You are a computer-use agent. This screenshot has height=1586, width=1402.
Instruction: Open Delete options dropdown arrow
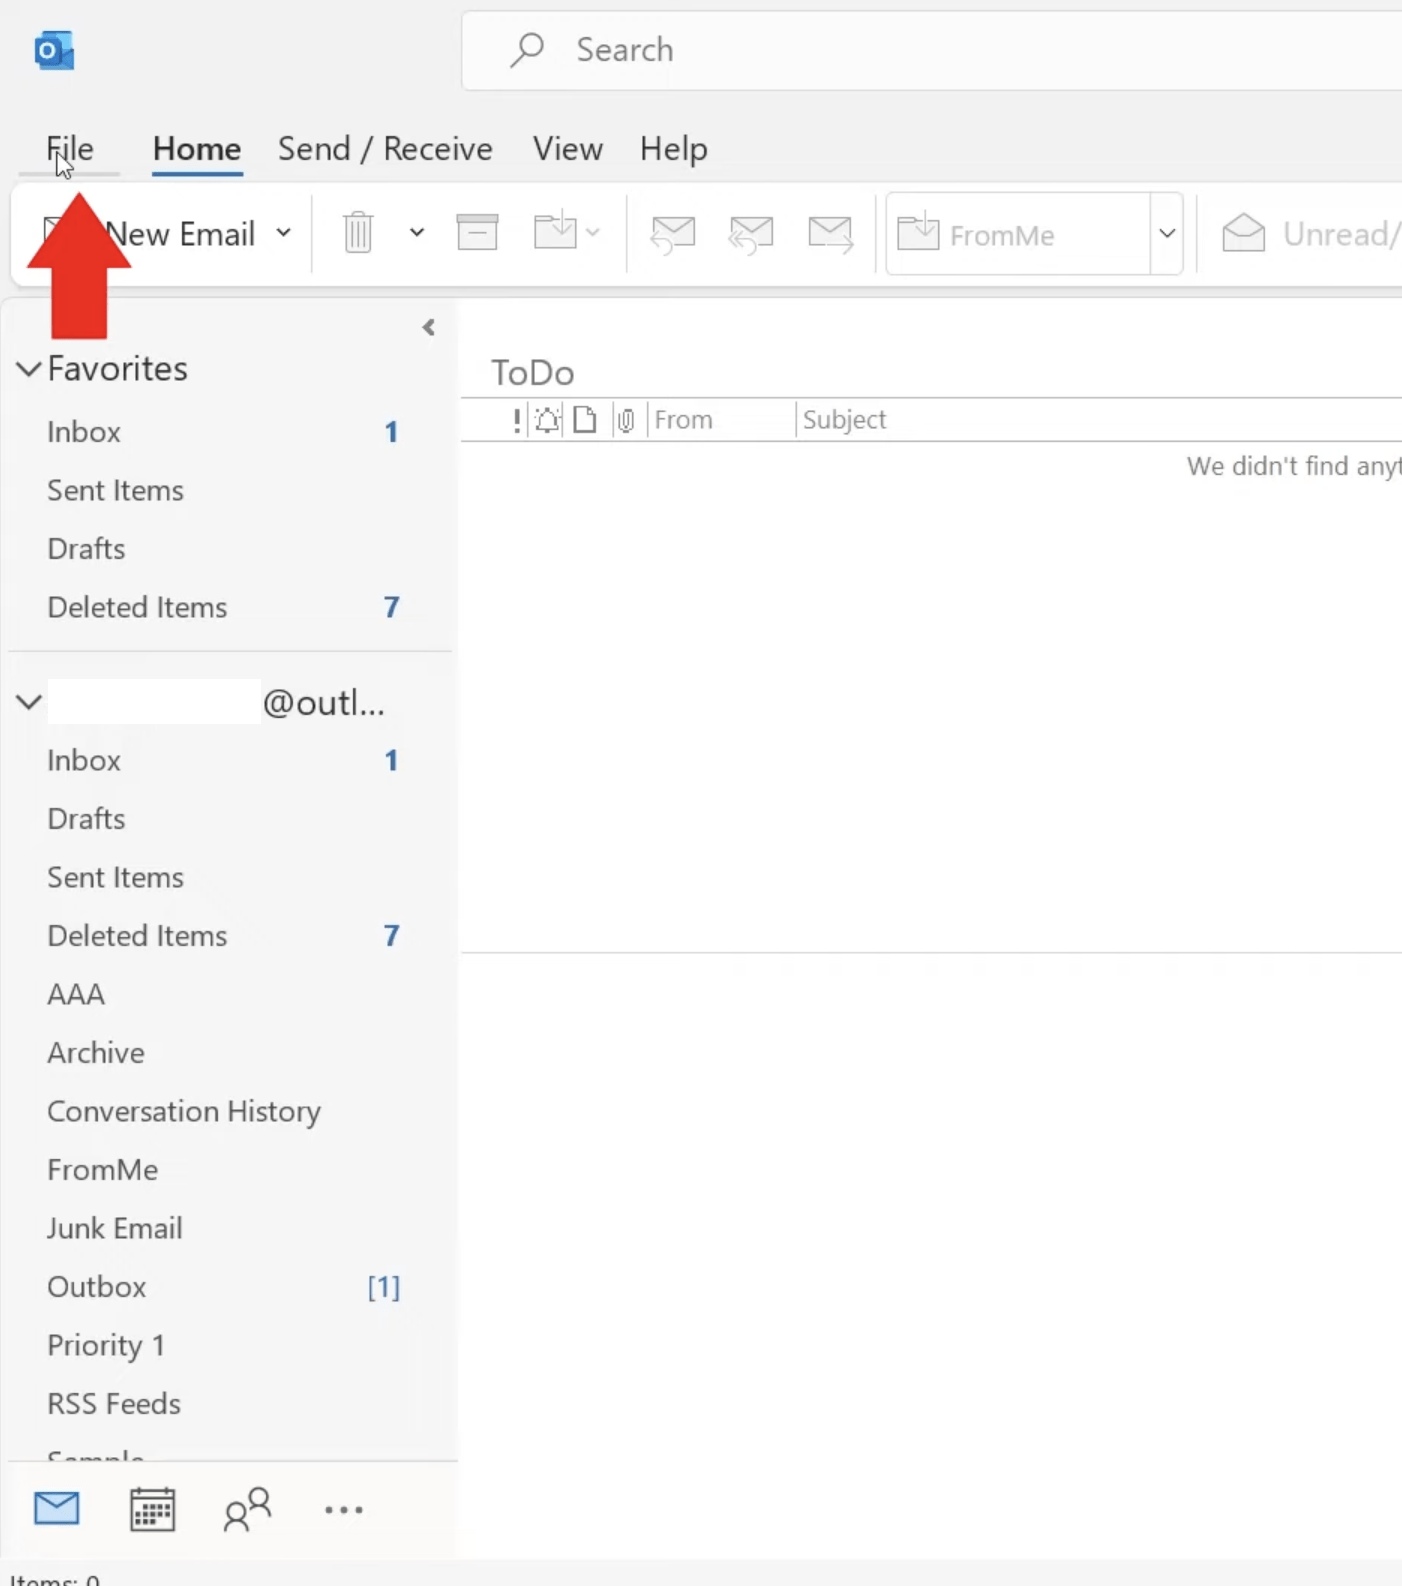pos(417,233)
